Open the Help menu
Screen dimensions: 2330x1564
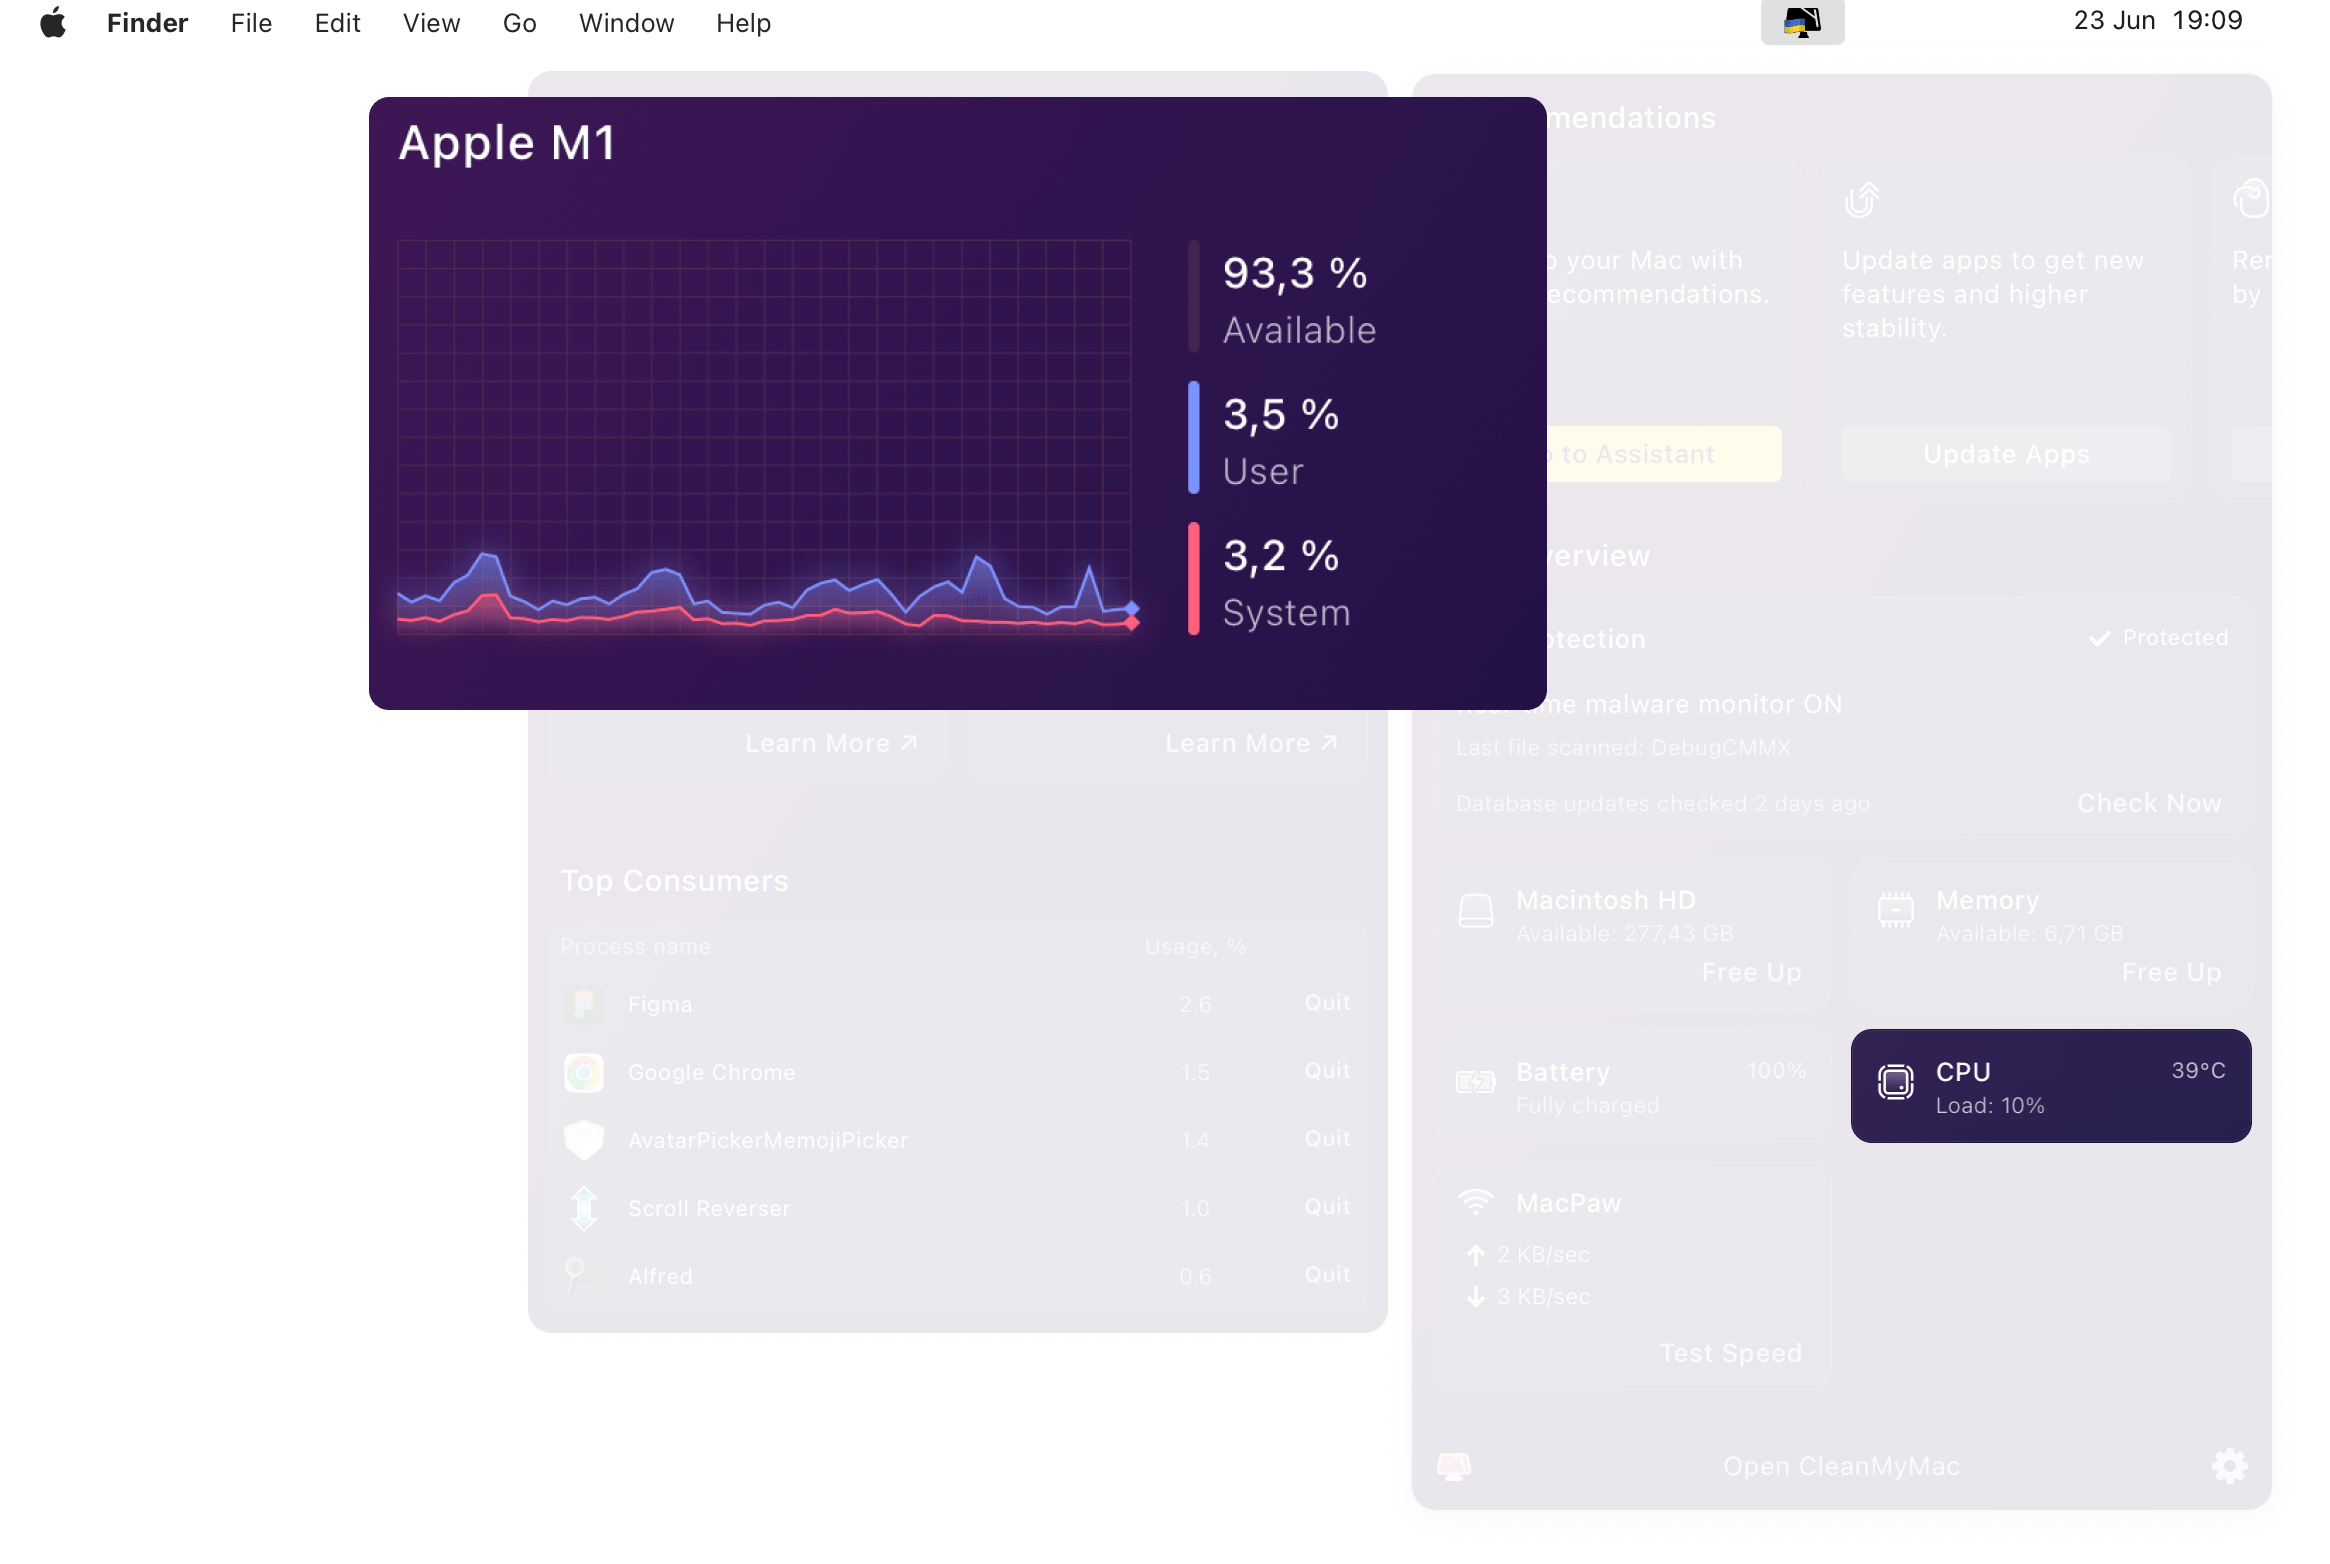point(743,22)
